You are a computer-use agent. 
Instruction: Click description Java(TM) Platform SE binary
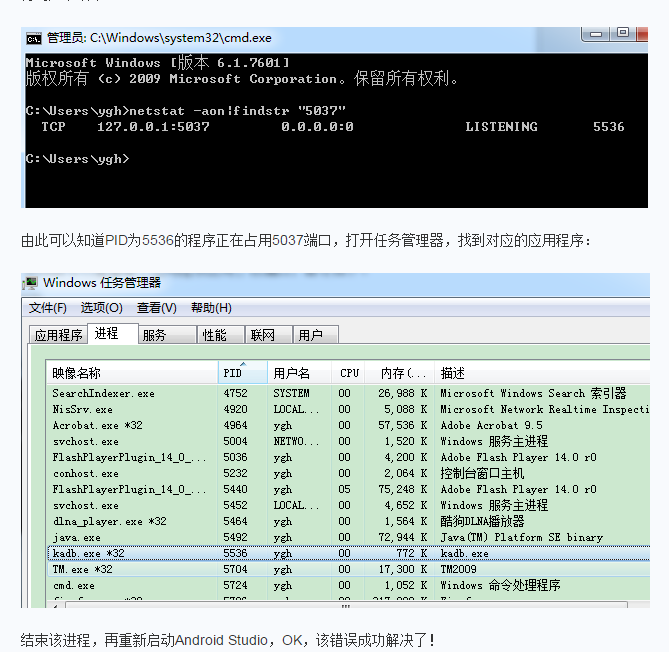click(x=521, y=537)
